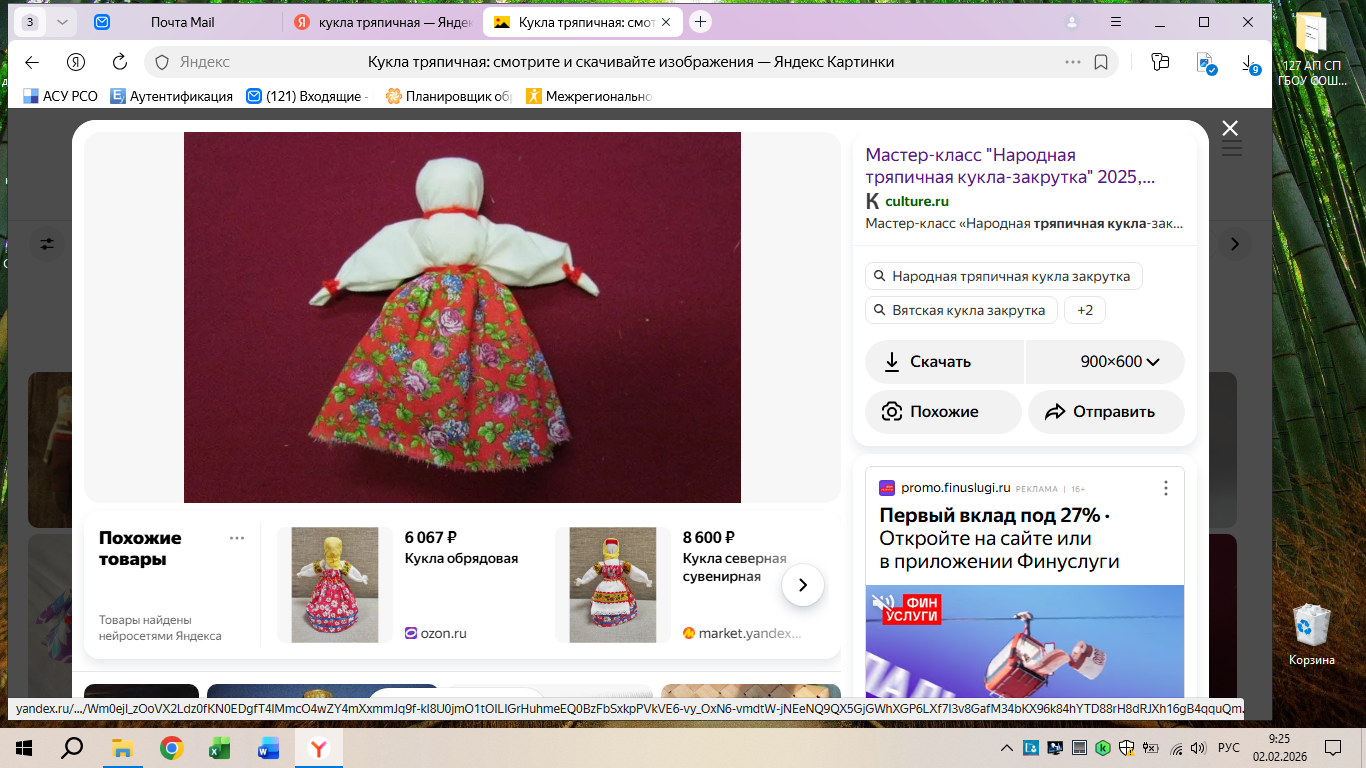
Task: Unmute the Finuslugi ad video
Action: click(883, 603)
